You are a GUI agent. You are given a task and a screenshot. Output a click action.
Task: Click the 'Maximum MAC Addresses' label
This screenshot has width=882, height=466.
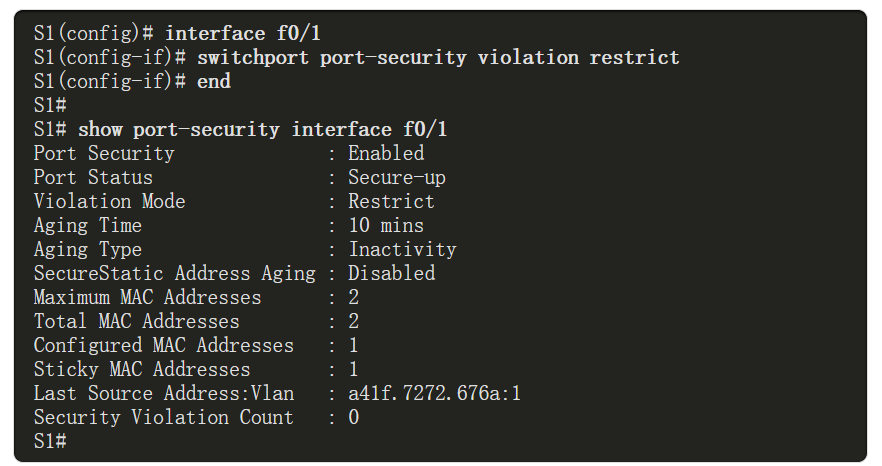tap(147, 297)
